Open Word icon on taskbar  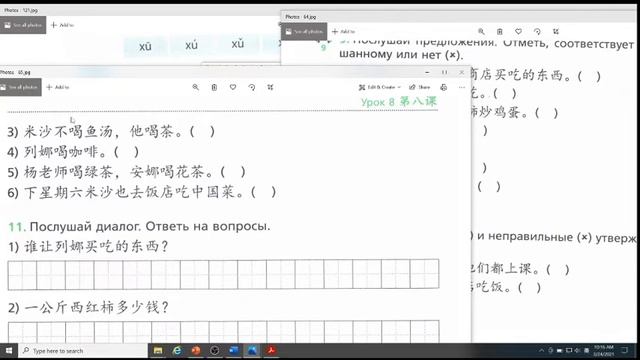(233, 350)
